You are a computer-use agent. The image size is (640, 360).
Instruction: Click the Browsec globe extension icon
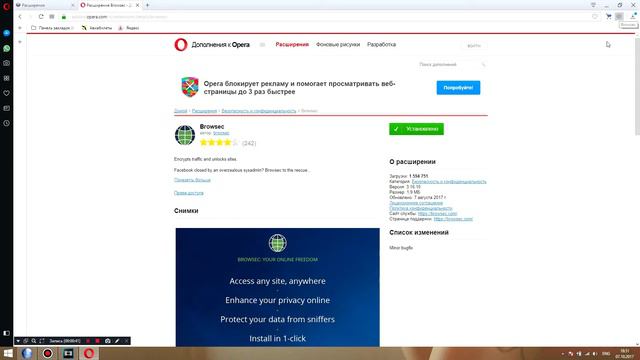coord(185,135)
